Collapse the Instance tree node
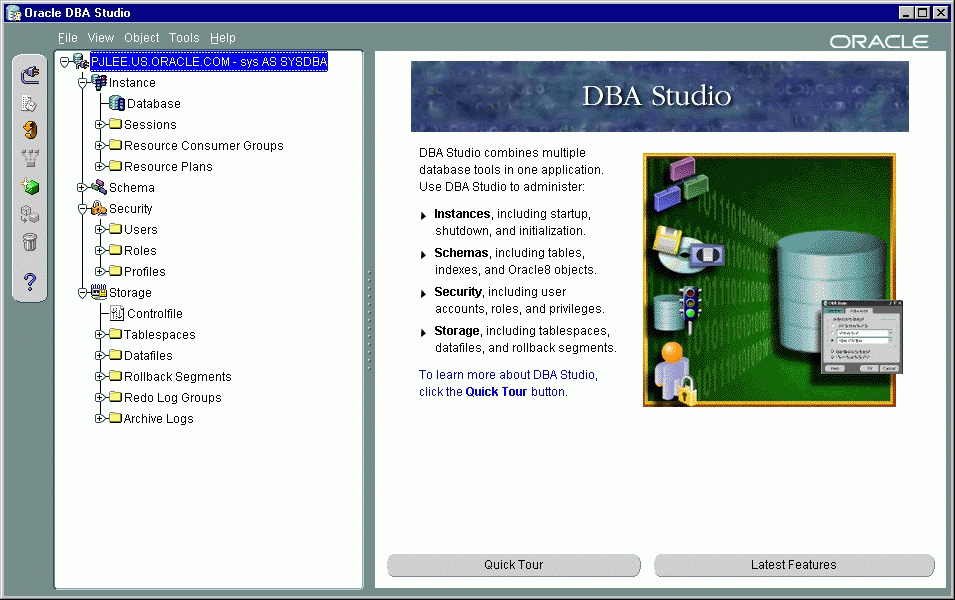Viewport: 955px width, 600px height. 83,83
